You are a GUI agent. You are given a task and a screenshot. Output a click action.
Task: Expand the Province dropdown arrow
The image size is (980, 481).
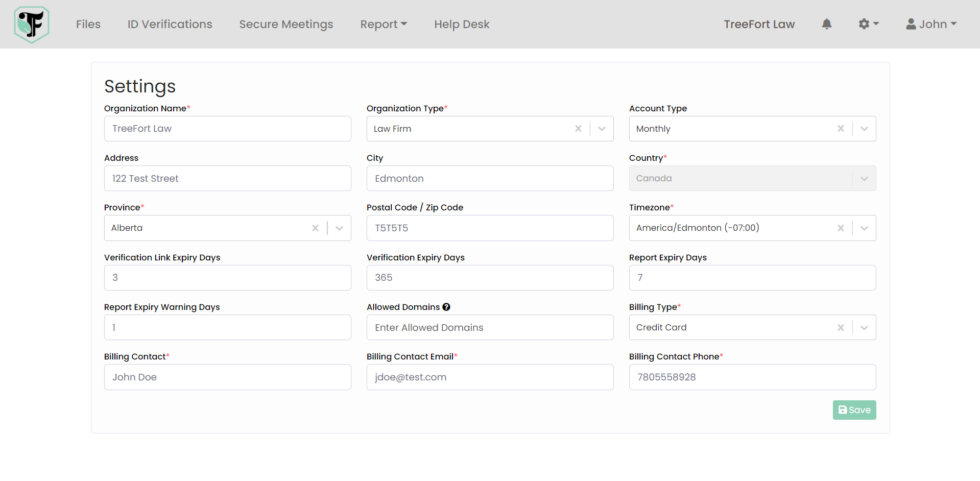[x=339, y=228]
